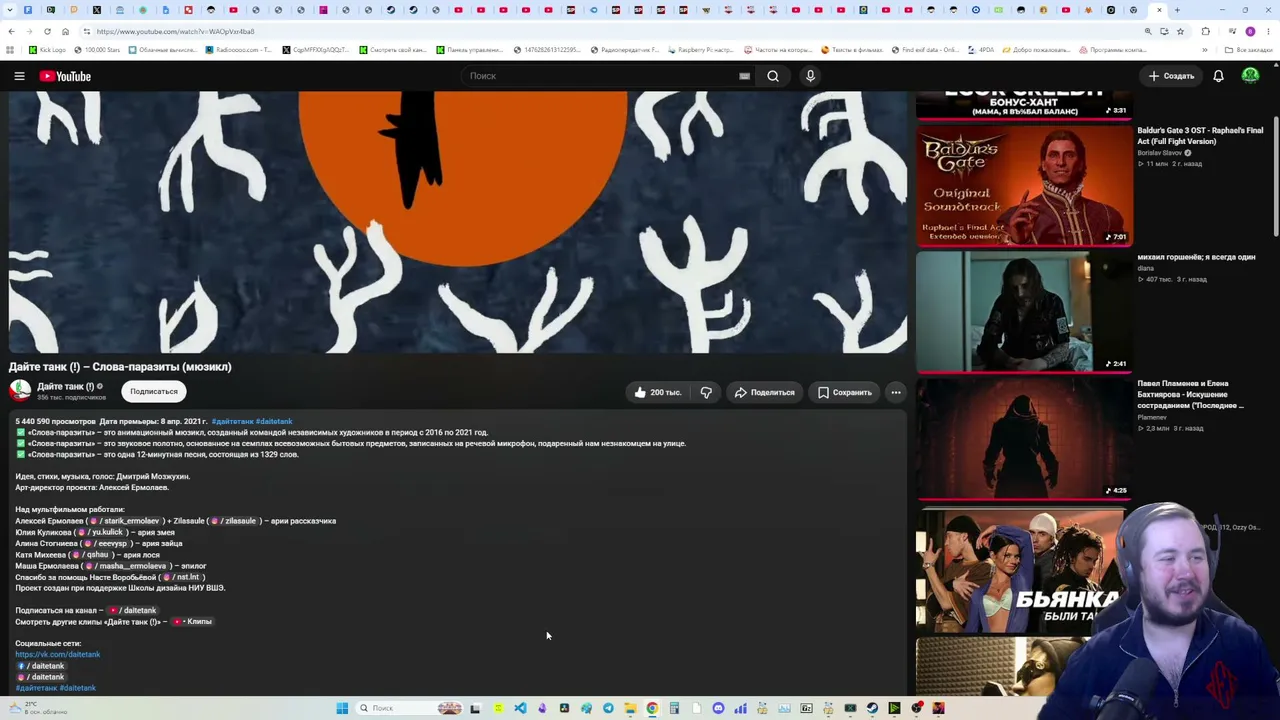
Task: Click the browser address bar URL
Action: click(176, 31)
